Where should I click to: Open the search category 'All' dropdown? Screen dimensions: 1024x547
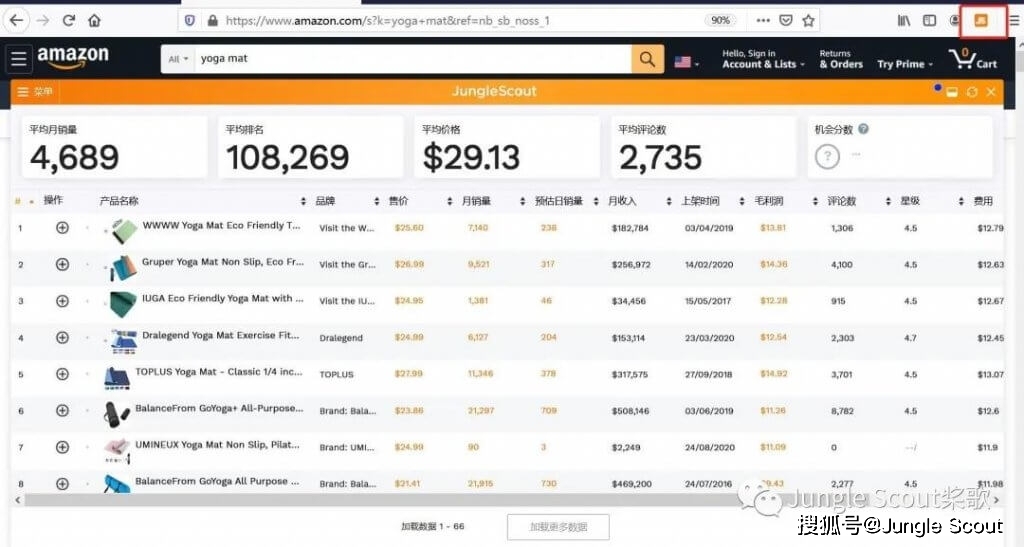[x=179, y=59]
